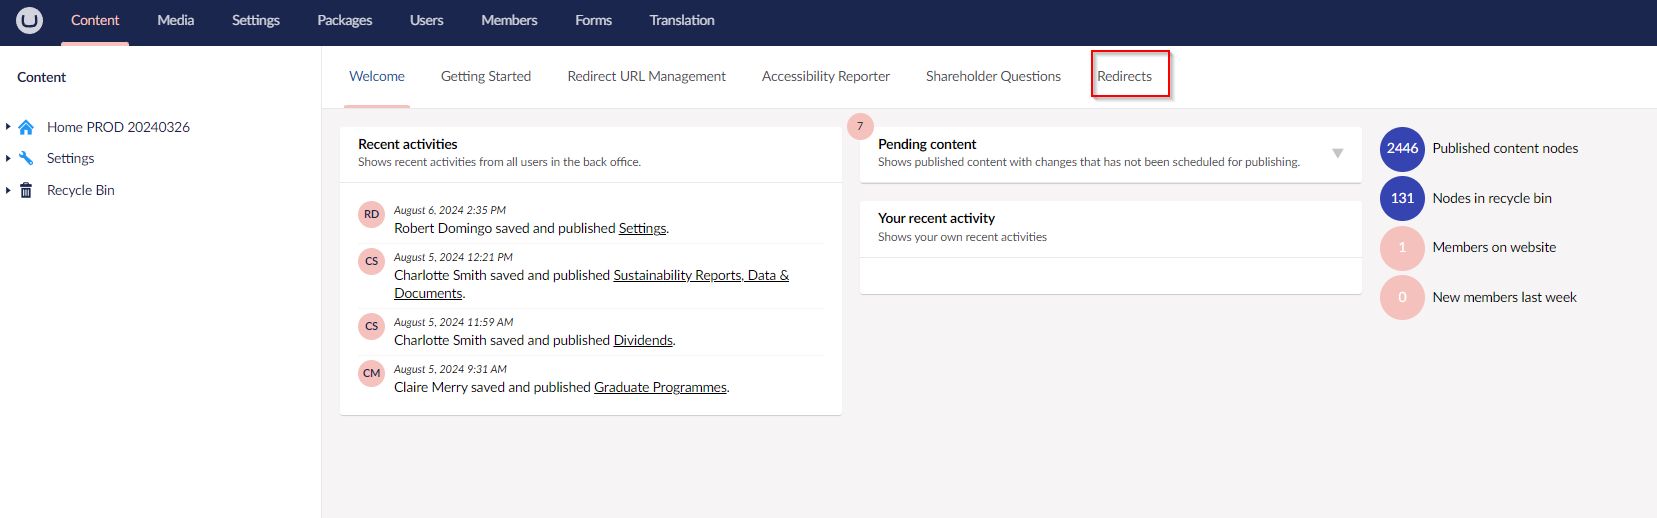The height and width of the screenshot is (518, 1657).
Task: Expand the Home PROD 20240326 tree node
Action: point(8,127)
